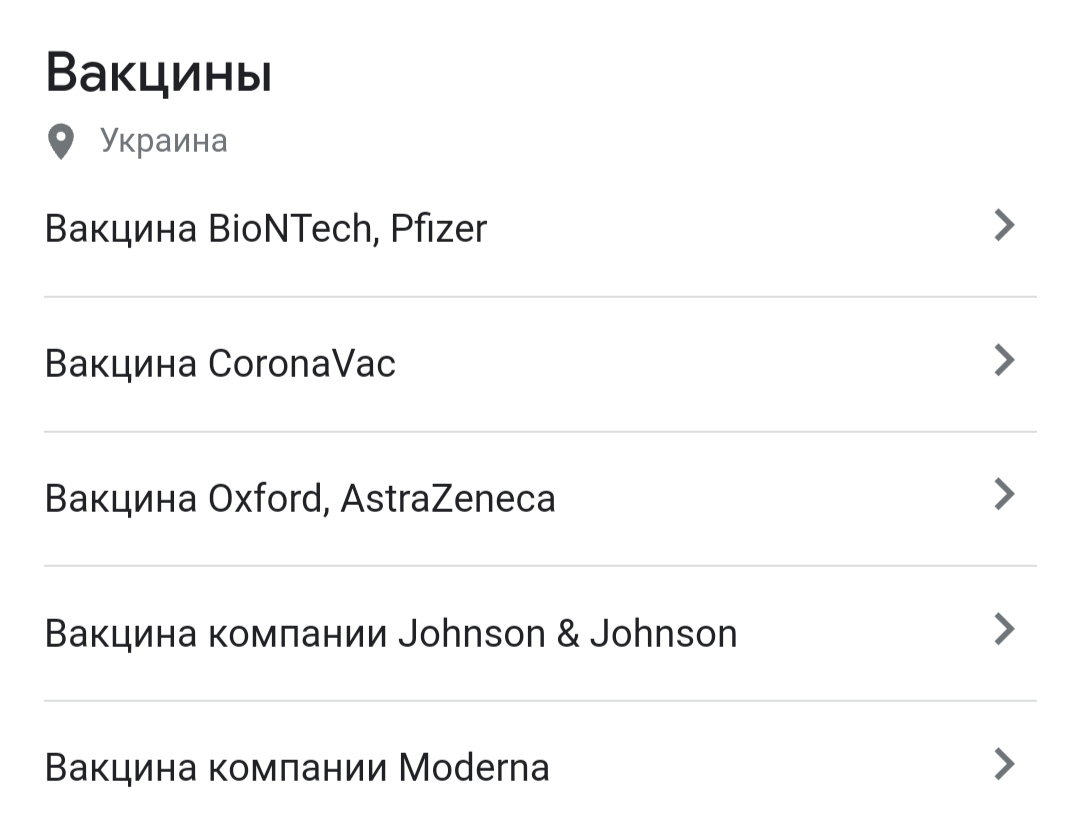Select the Вакцина Oxford, AstraZeneca entry
The height and width of the screenshot is (824, 1080).
pos(540,498)
